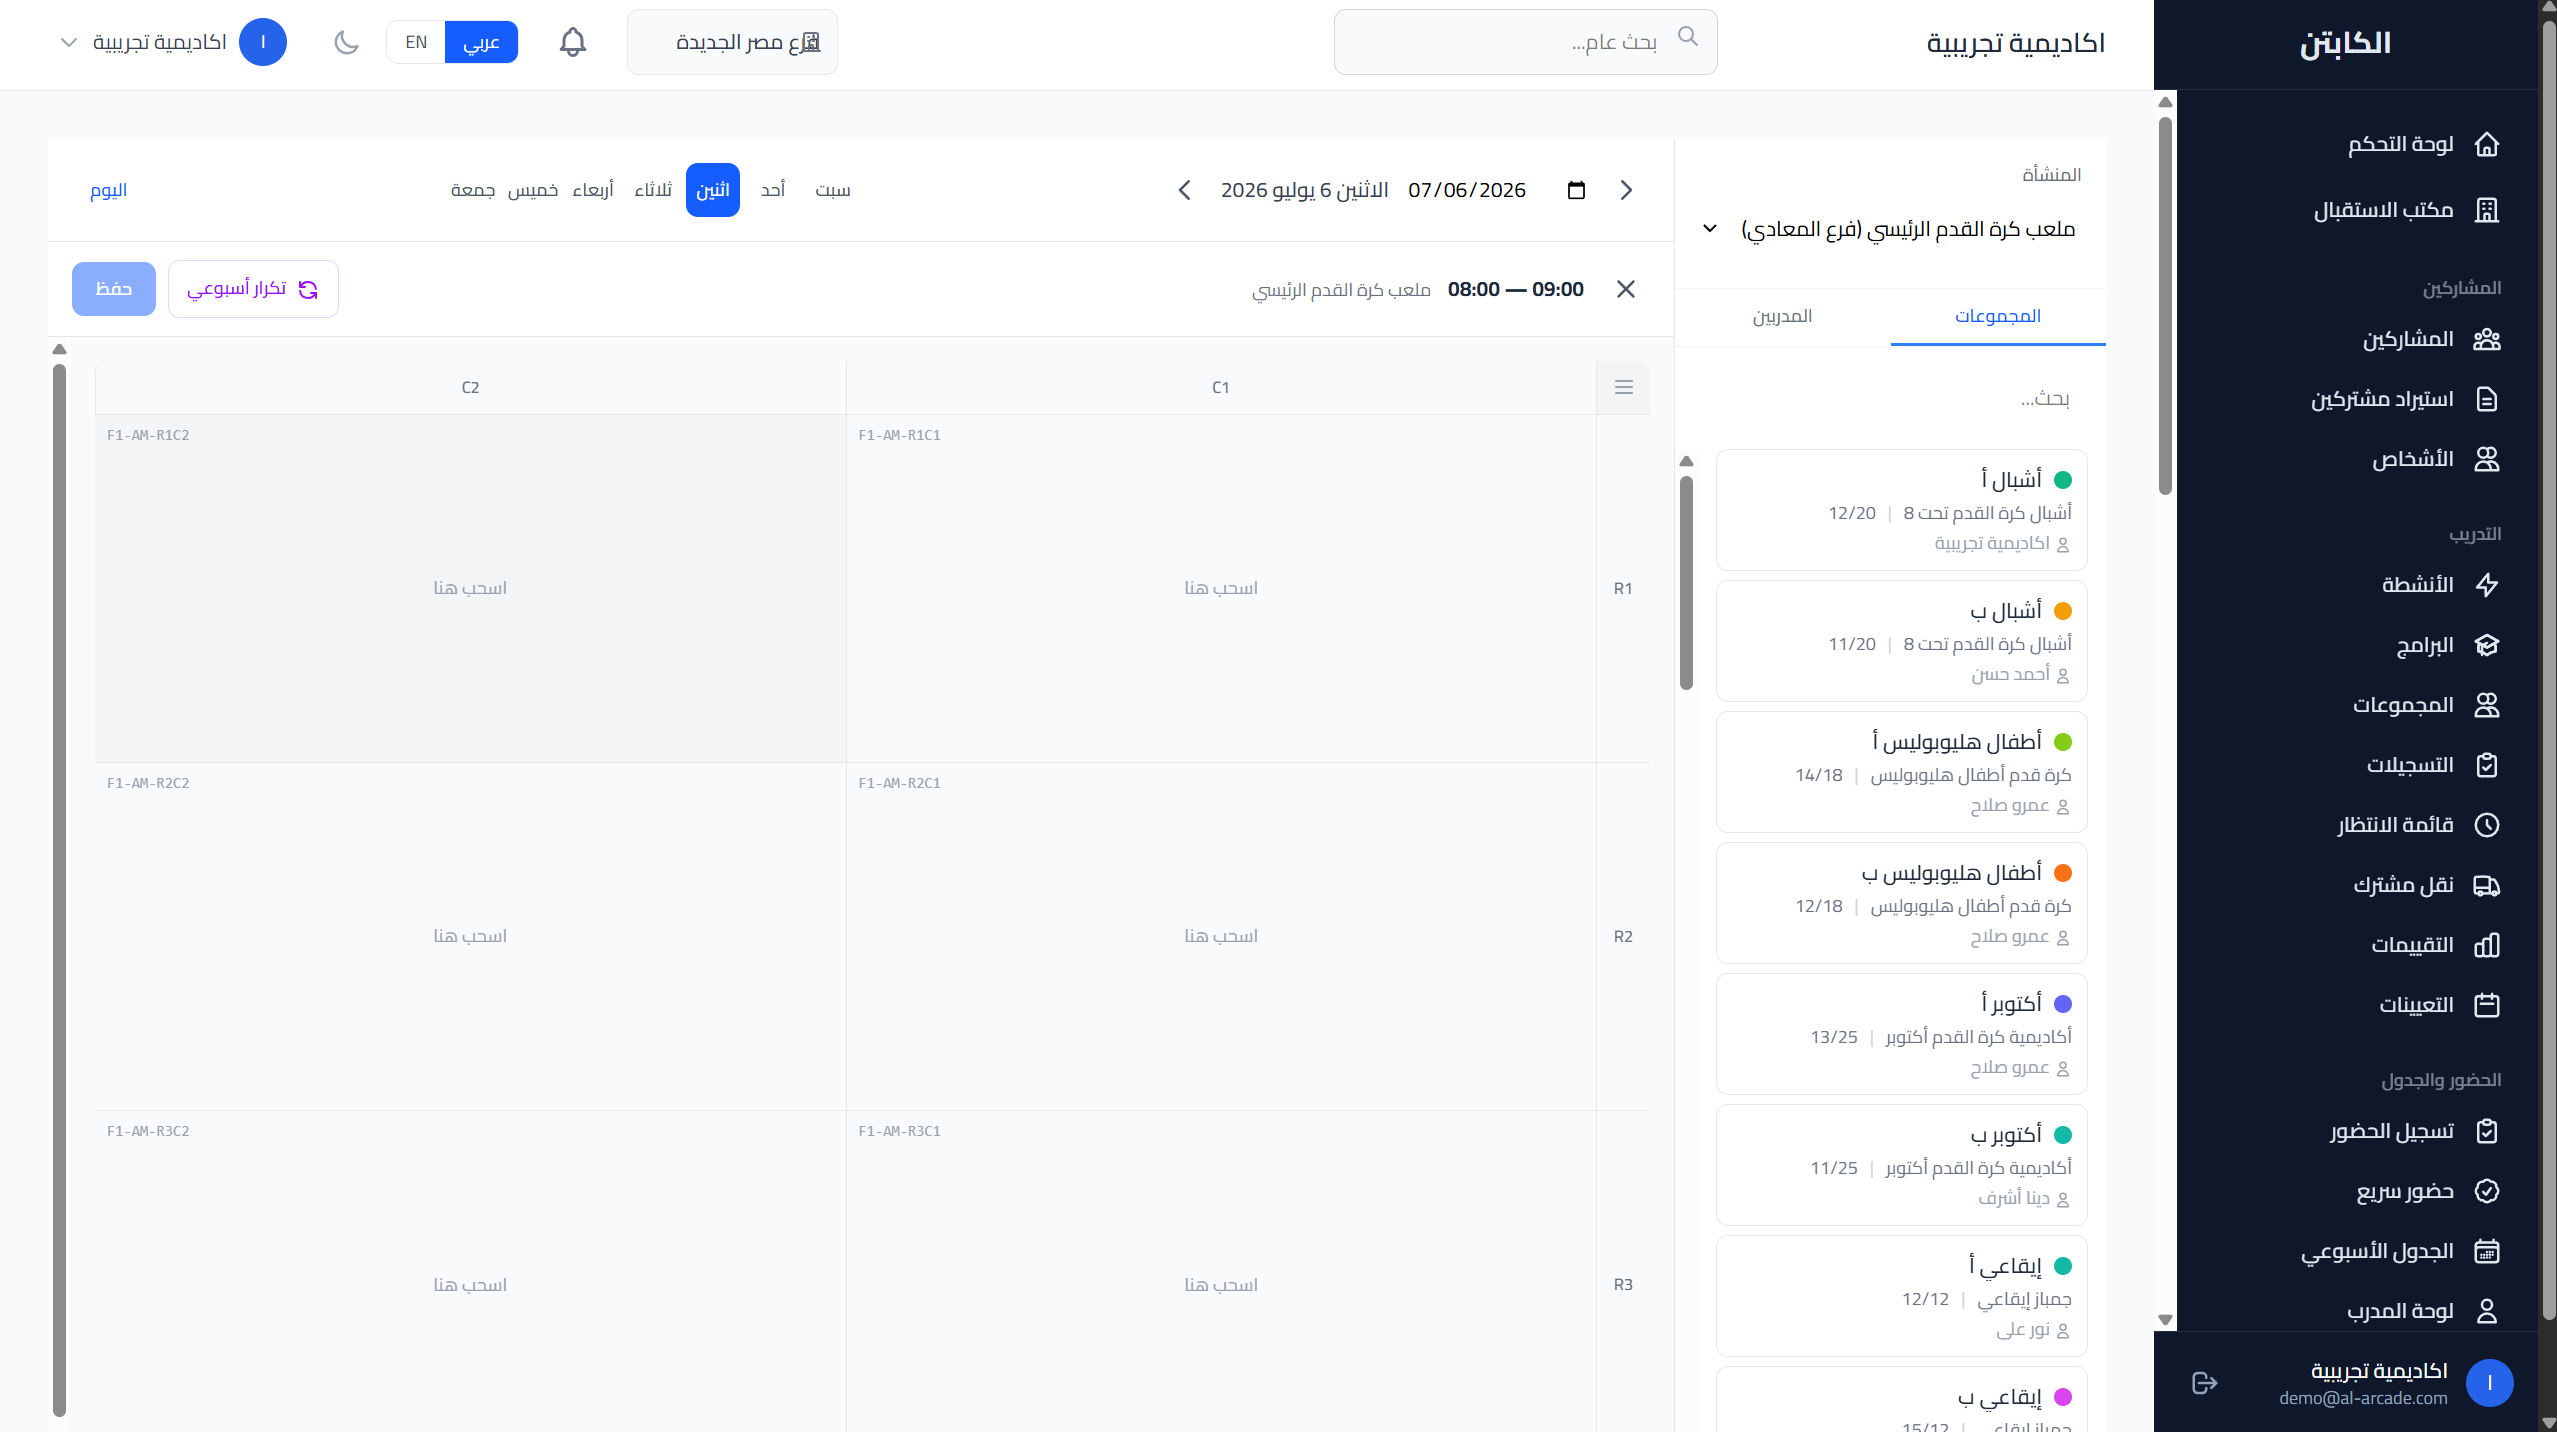Viewport: 2557px width, 1432px height.
Task: Click the schedule grid scrollbar
Action: [59, 890]
